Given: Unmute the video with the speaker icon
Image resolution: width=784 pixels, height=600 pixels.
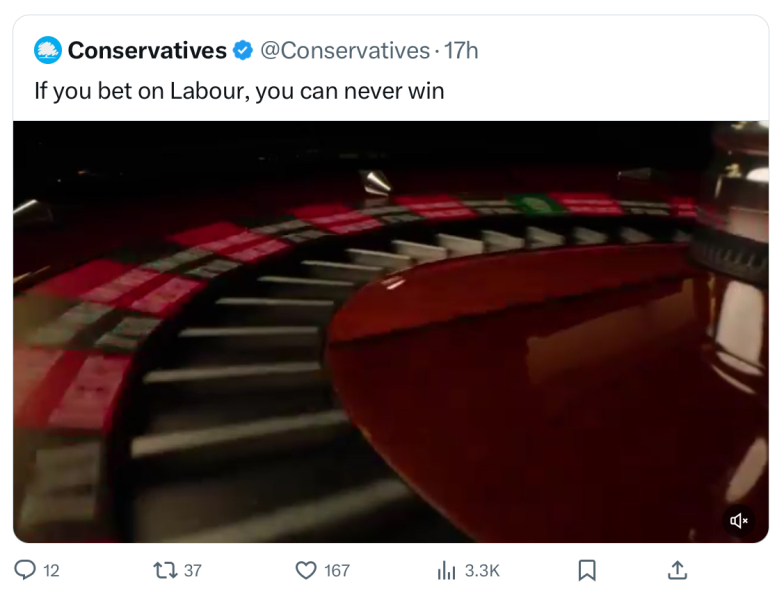Looking at the screenshot, I should 739,520.
